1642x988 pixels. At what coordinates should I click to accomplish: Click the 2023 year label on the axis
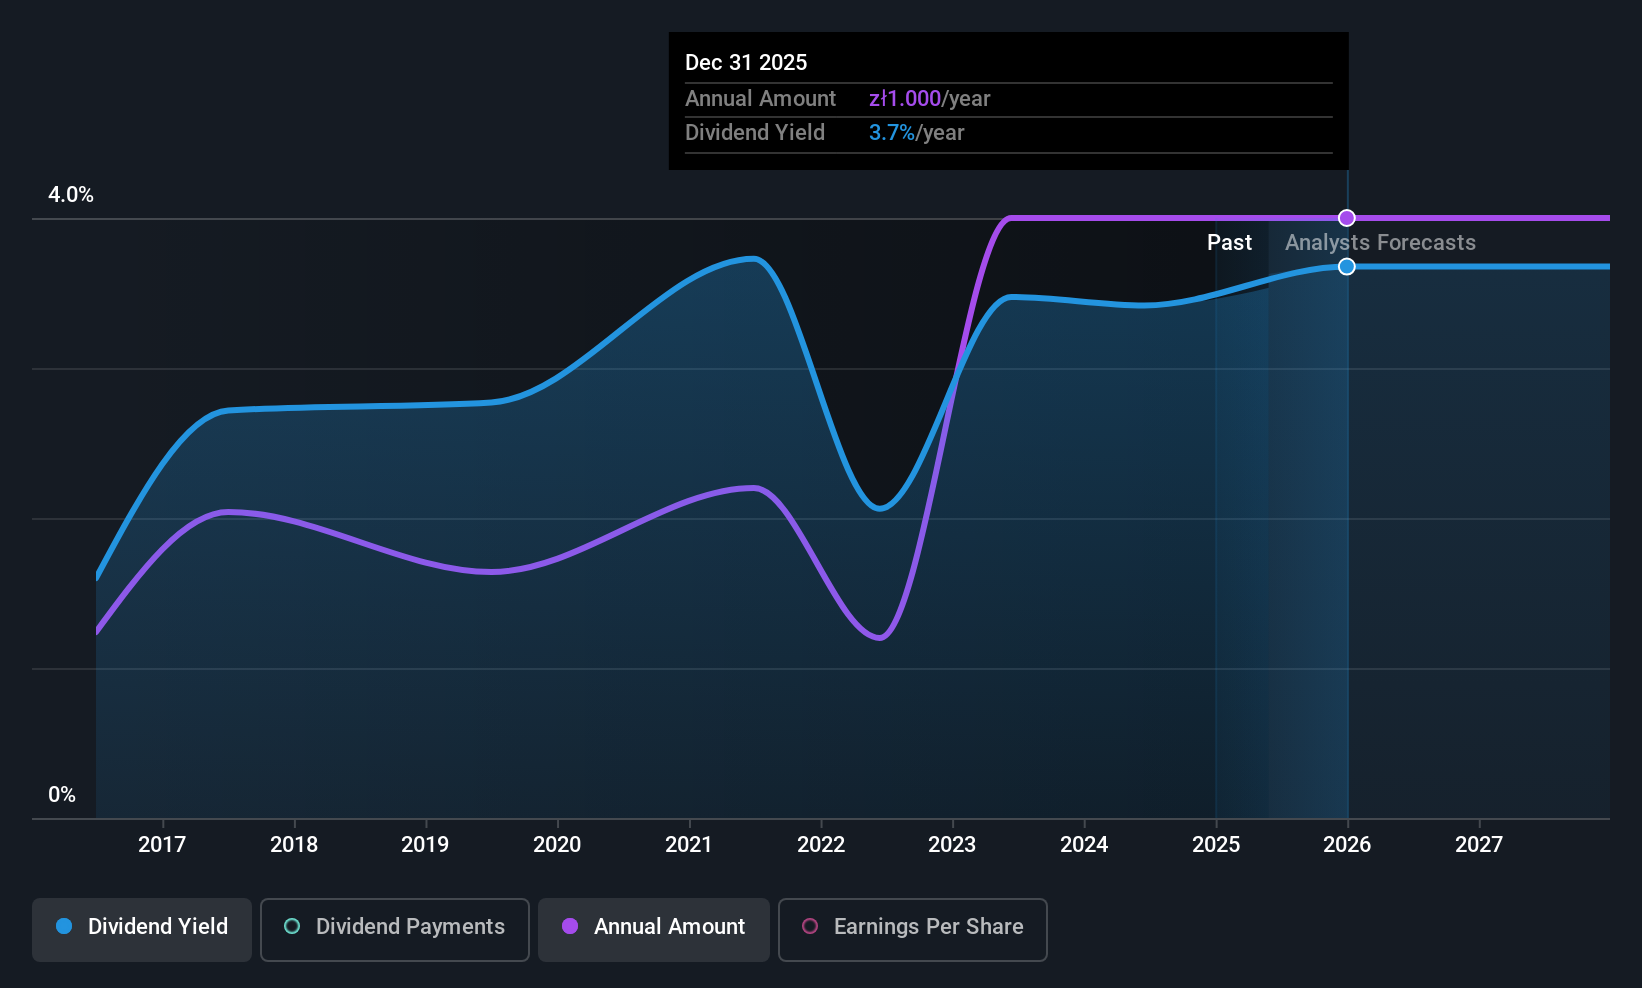952,844
